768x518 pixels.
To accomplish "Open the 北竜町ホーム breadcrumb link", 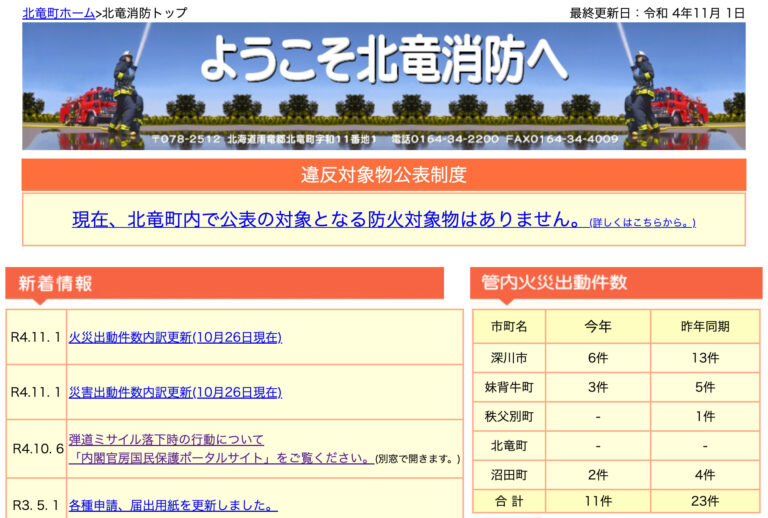I will (x=58, y=13).
